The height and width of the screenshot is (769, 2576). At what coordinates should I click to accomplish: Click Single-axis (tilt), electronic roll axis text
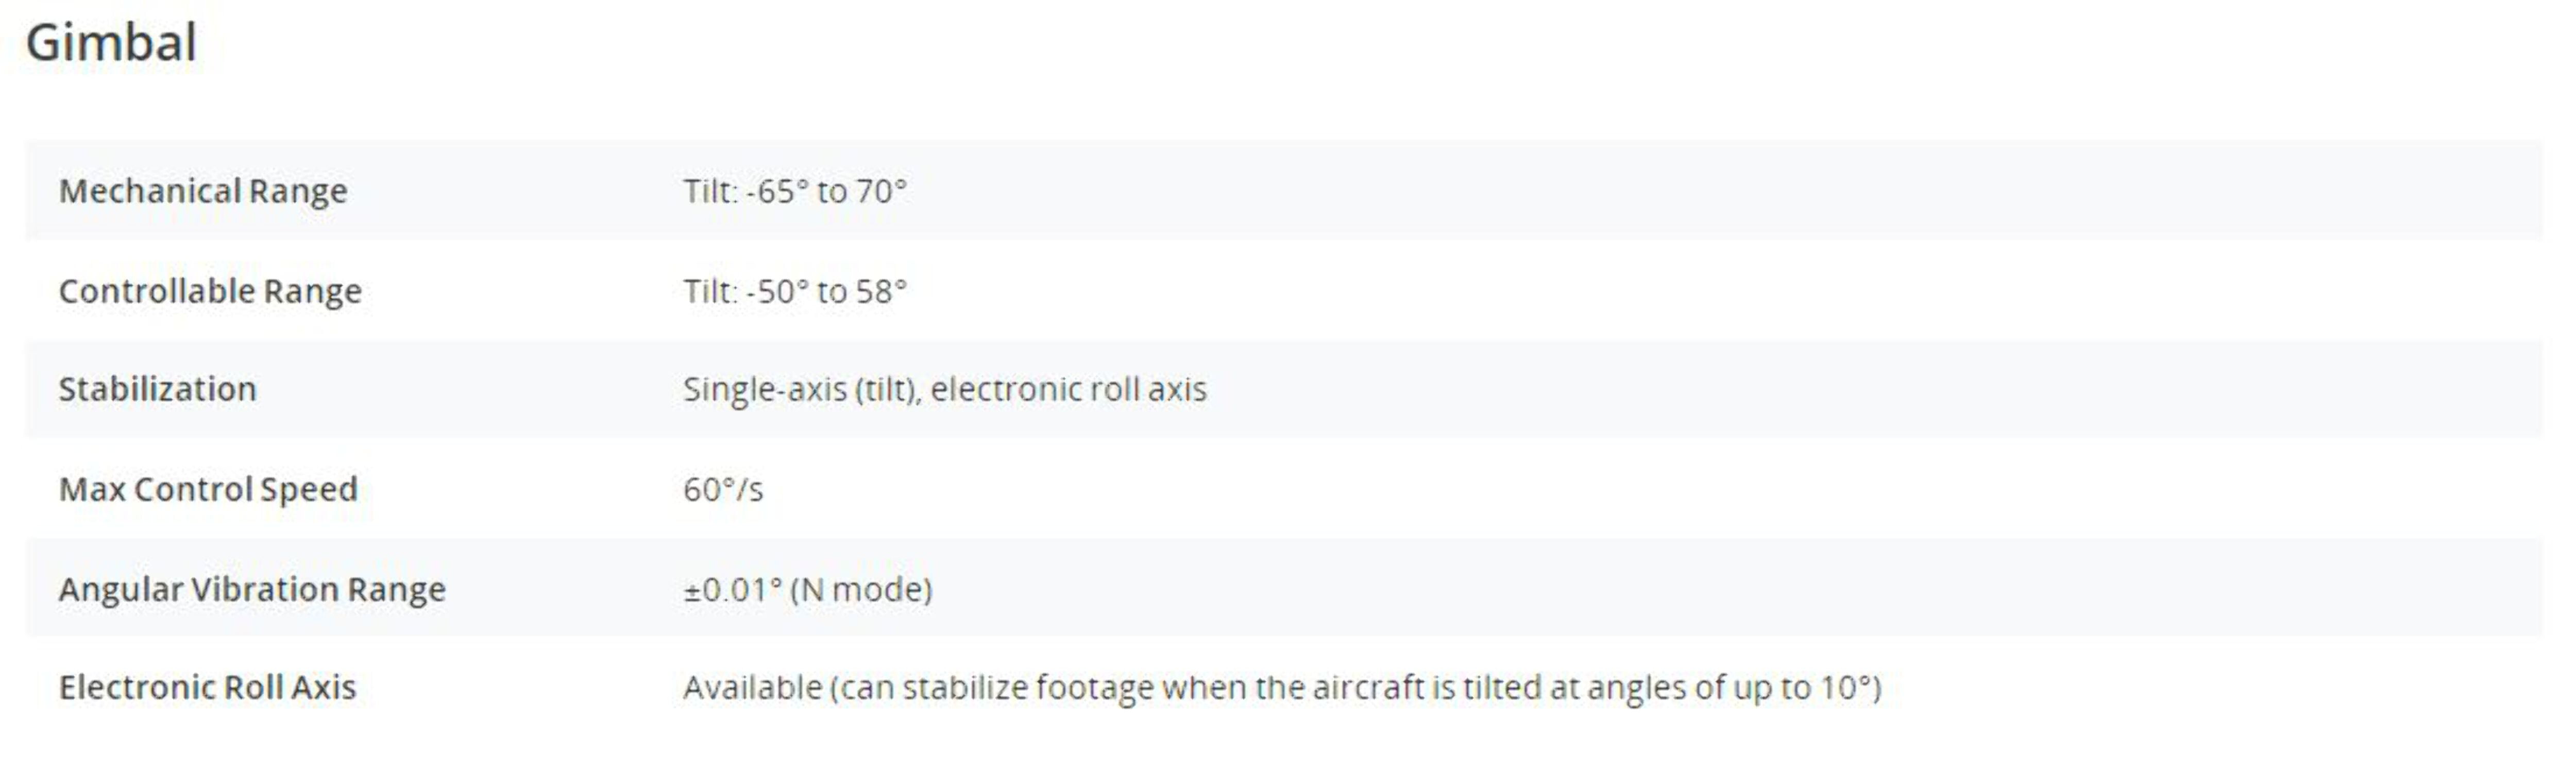[945, 389]
